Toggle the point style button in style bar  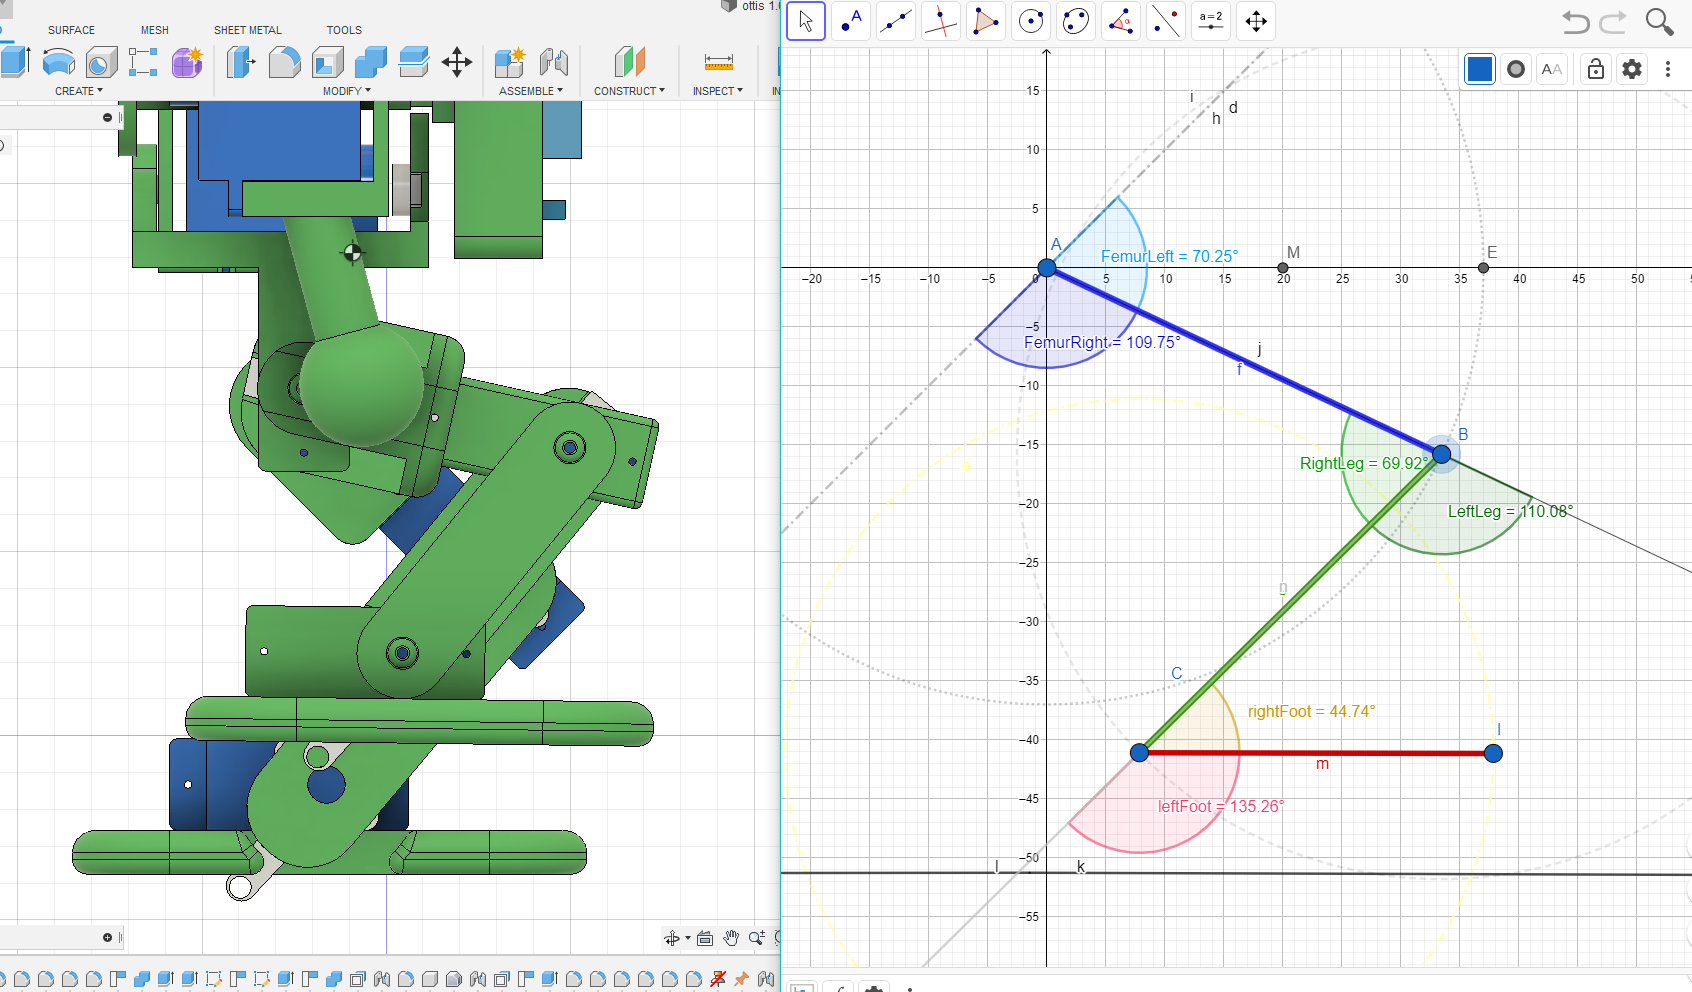tap(1516, 69)
